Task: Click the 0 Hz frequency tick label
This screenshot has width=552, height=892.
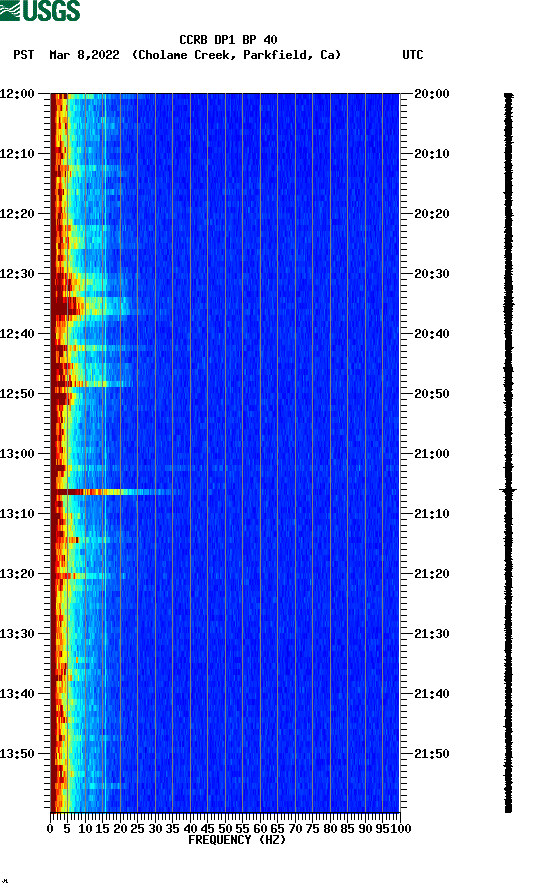Action: 51,829
